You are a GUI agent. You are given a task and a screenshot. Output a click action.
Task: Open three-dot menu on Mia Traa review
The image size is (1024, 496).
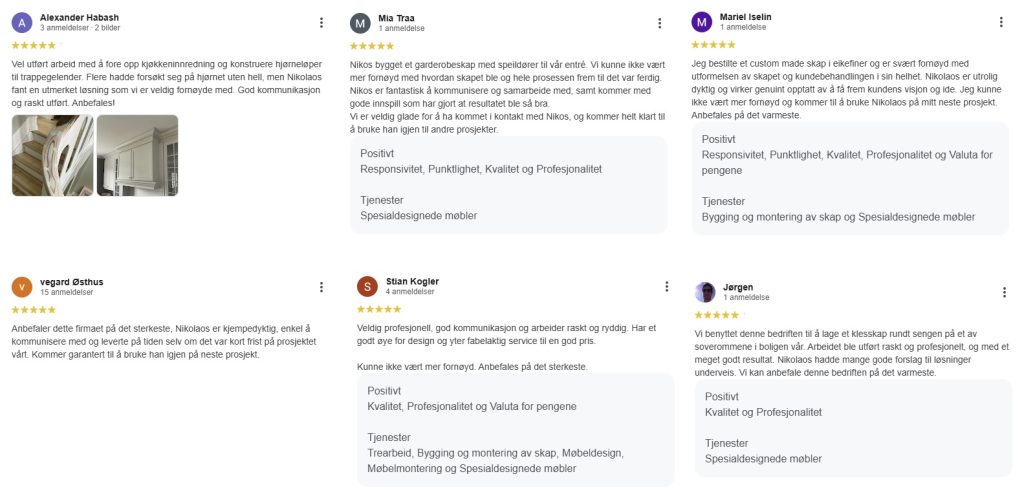tap(659, 23)
